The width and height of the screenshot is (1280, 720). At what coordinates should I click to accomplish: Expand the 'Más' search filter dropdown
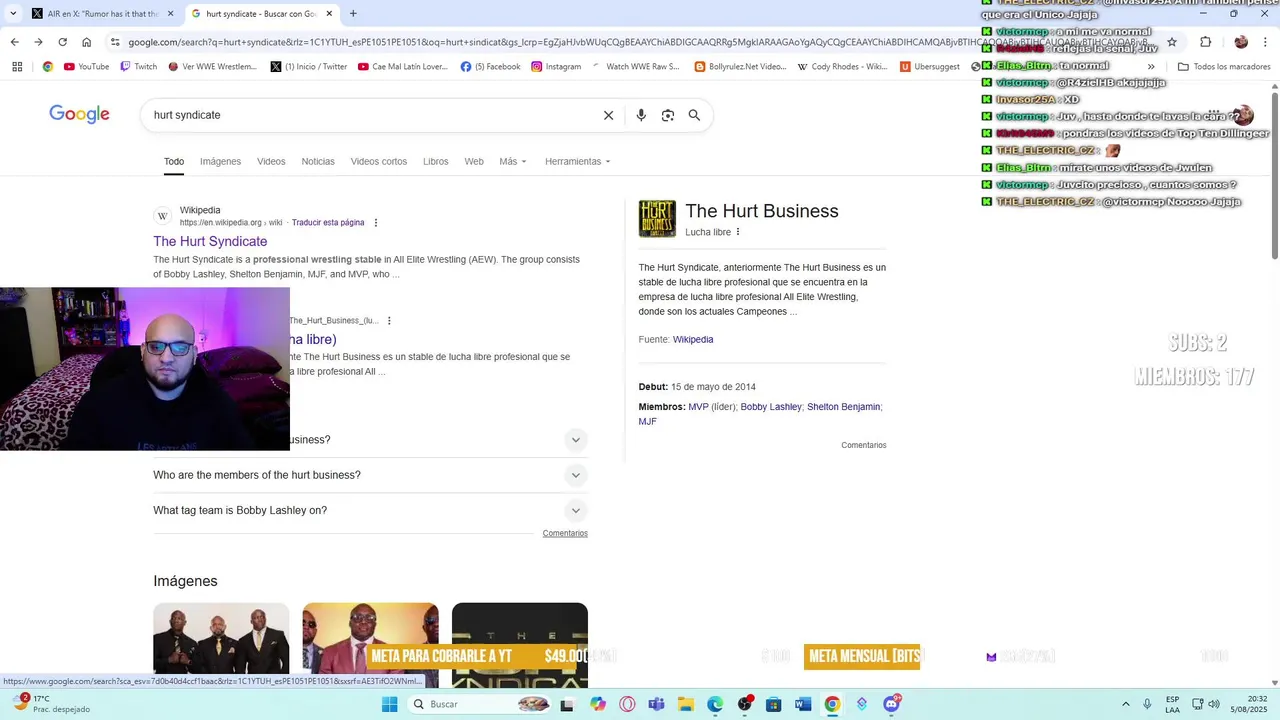tap(513, 161)
